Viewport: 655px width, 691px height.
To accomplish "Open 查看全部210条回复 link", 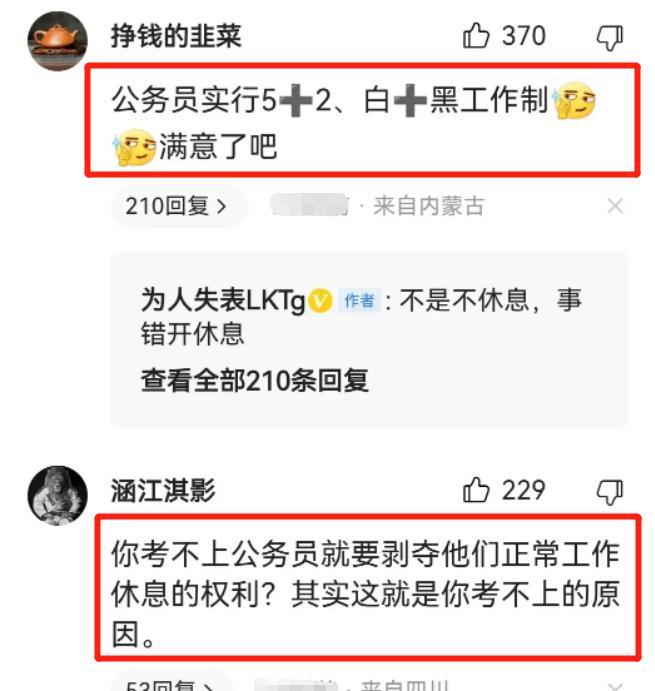I will pyautogui.click(x=255, y=380).
